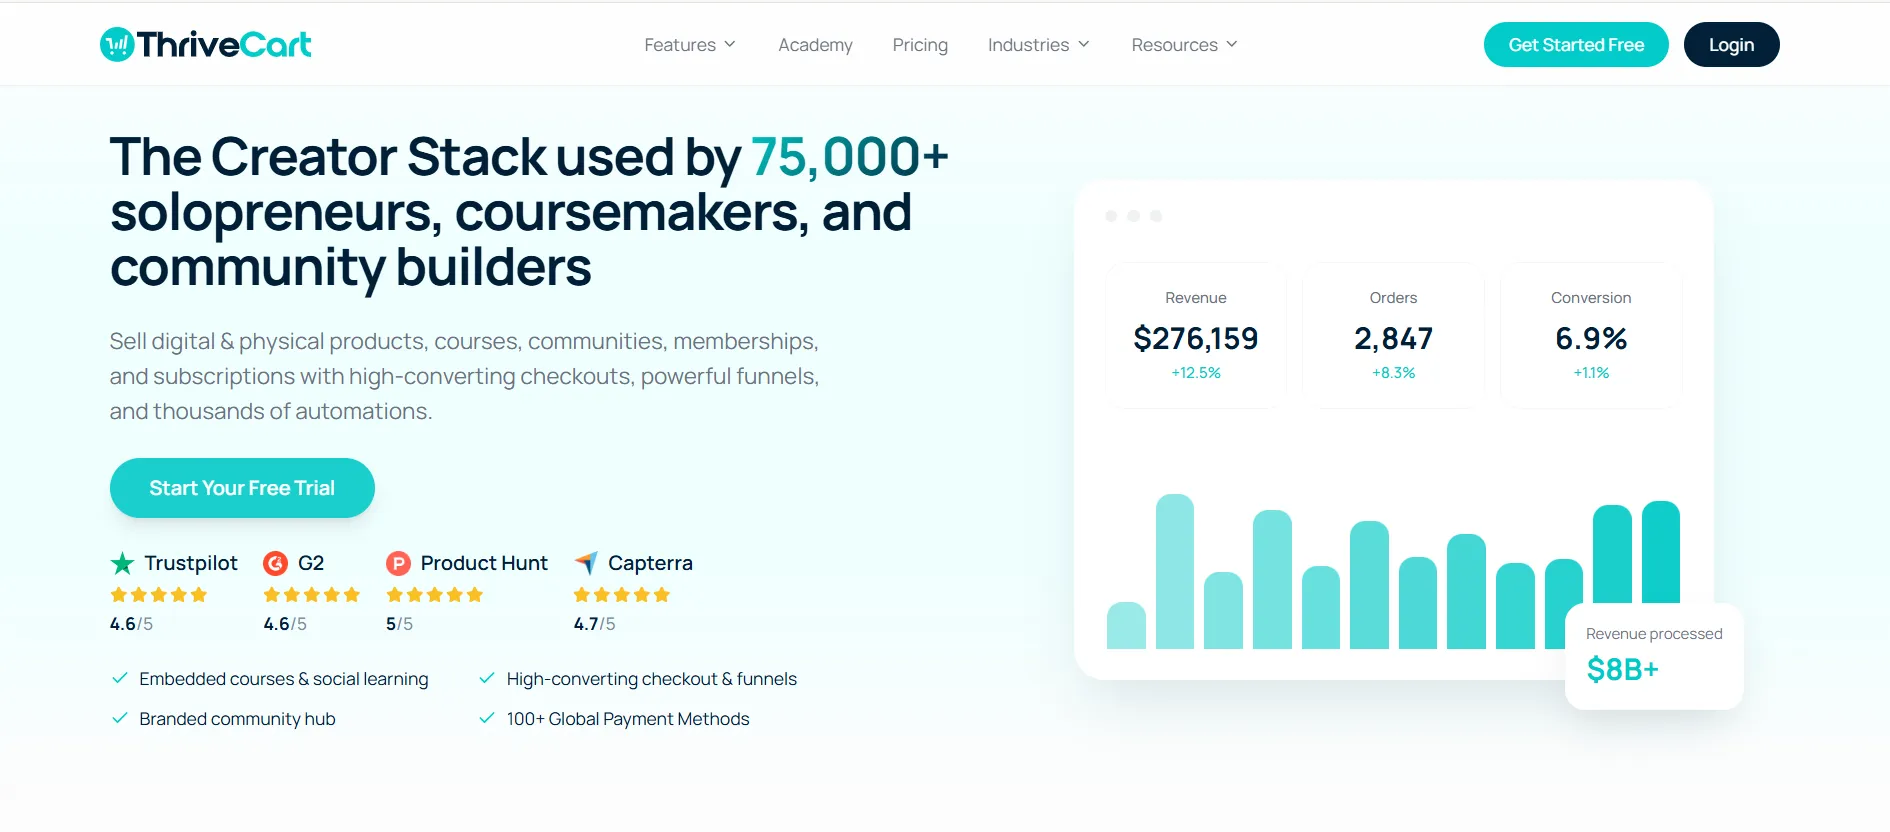Image resolution: width=1890 pixels, height=832 pixels.
Task: Click the G2 red logo icon
Action: tap(275, 563)
